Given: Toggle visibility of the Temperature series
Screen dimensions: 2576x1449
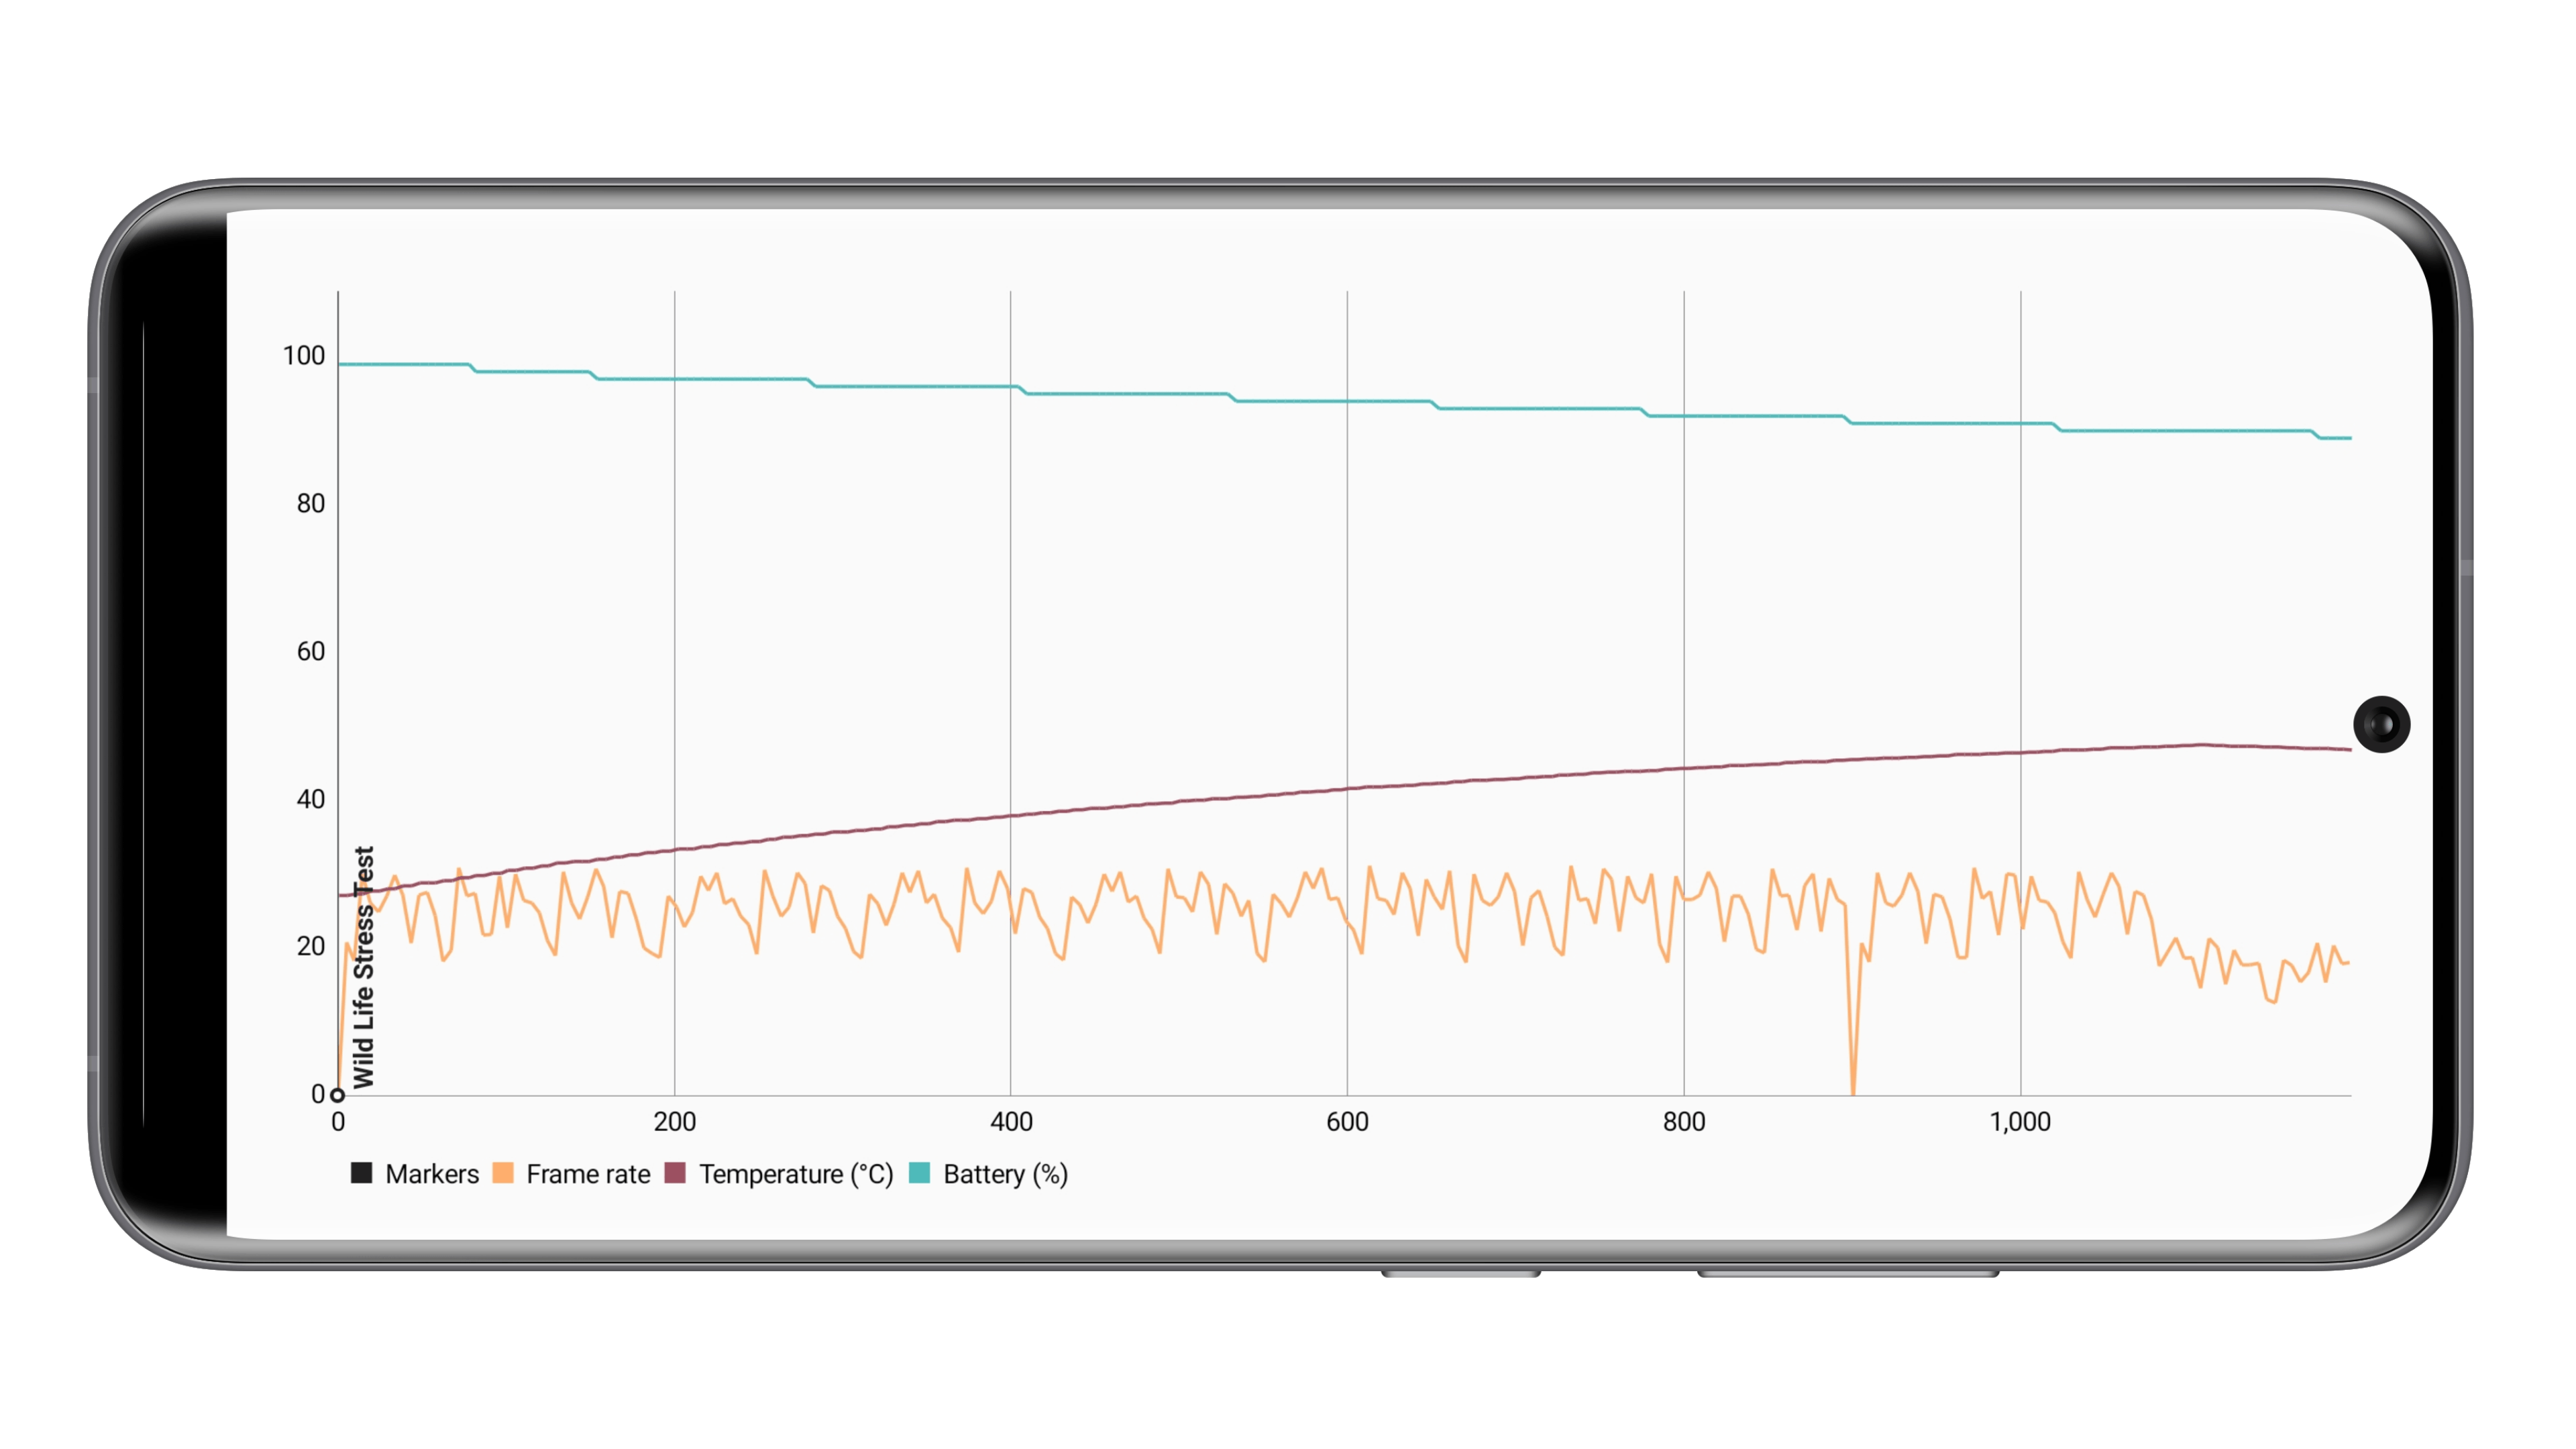Looking at the screenshot, I should coord(679,1173).
